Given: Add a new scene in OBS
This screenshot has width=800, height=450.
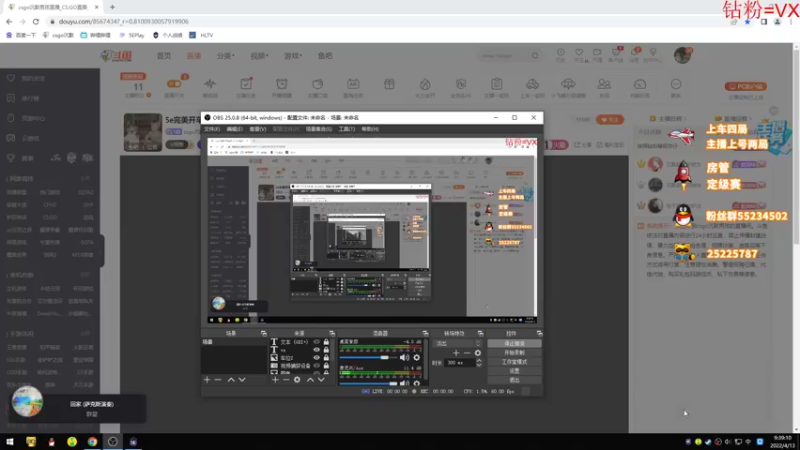Looking at the screenshot, I should click(x=207, y=380).
